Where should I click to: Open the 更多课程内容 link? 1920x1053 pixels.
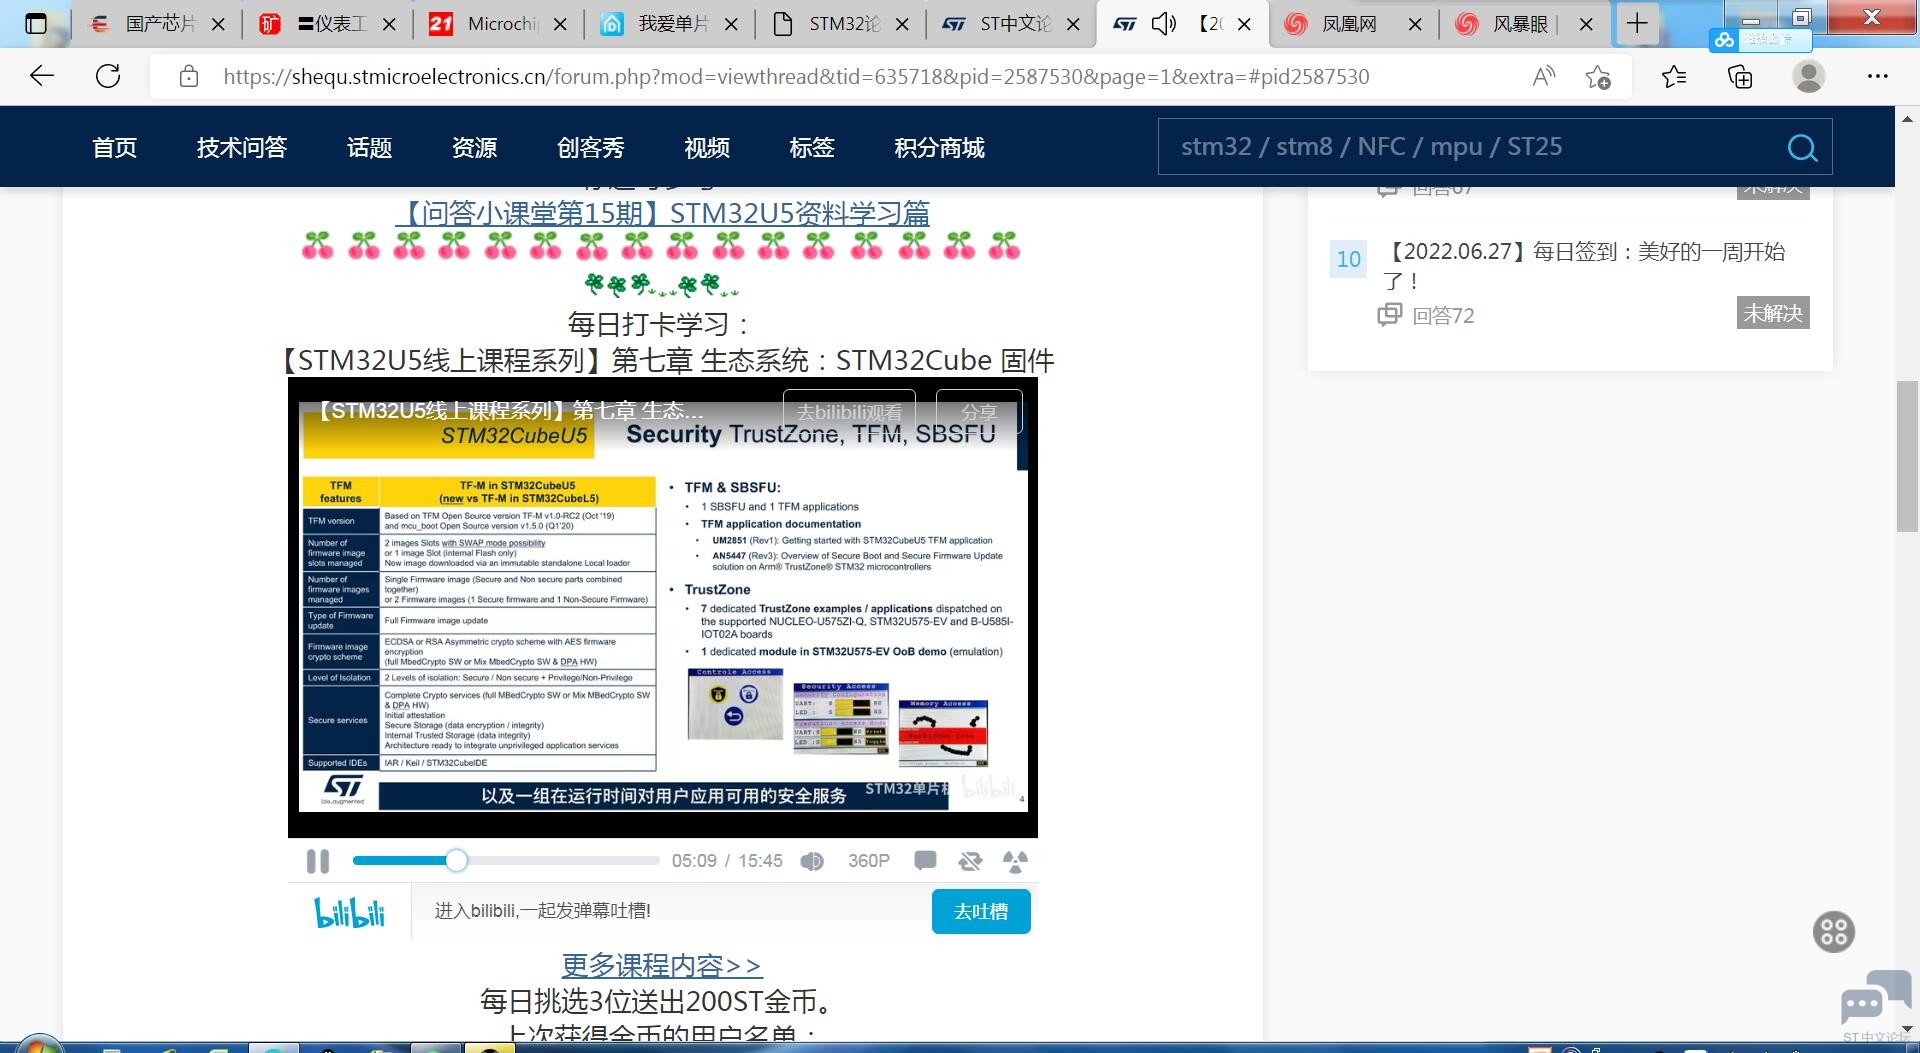[x=662, y=966]
